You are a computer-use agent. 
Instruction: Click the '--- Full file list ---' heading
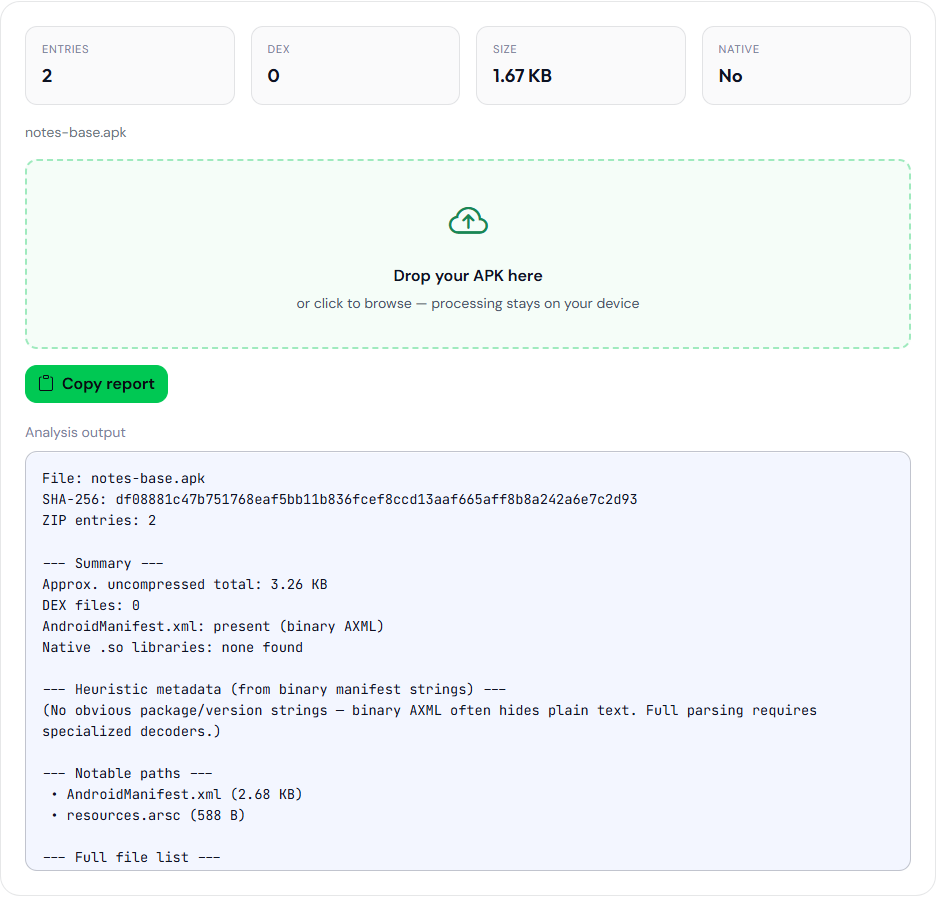131,858
